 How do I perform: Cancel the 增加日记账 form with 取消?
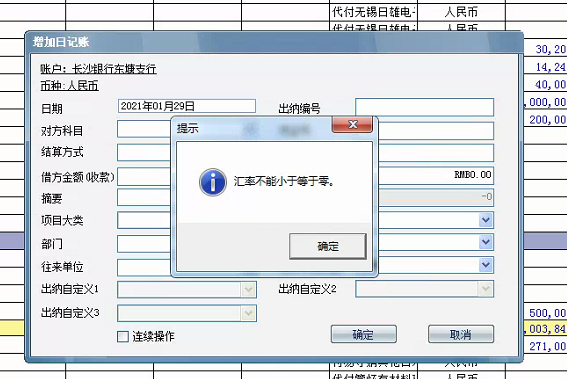click(x=461, y=334)
